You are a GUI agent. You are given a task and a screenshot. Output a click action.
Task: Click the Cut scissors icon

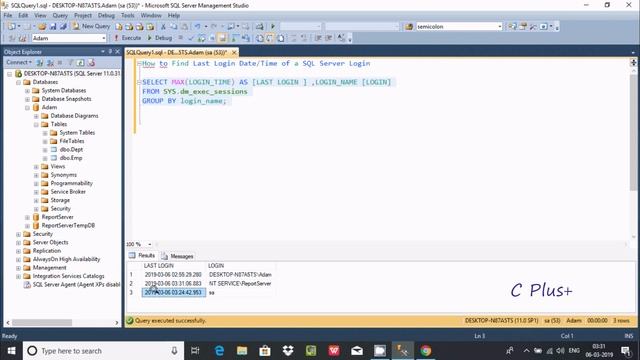click(163, 26)
